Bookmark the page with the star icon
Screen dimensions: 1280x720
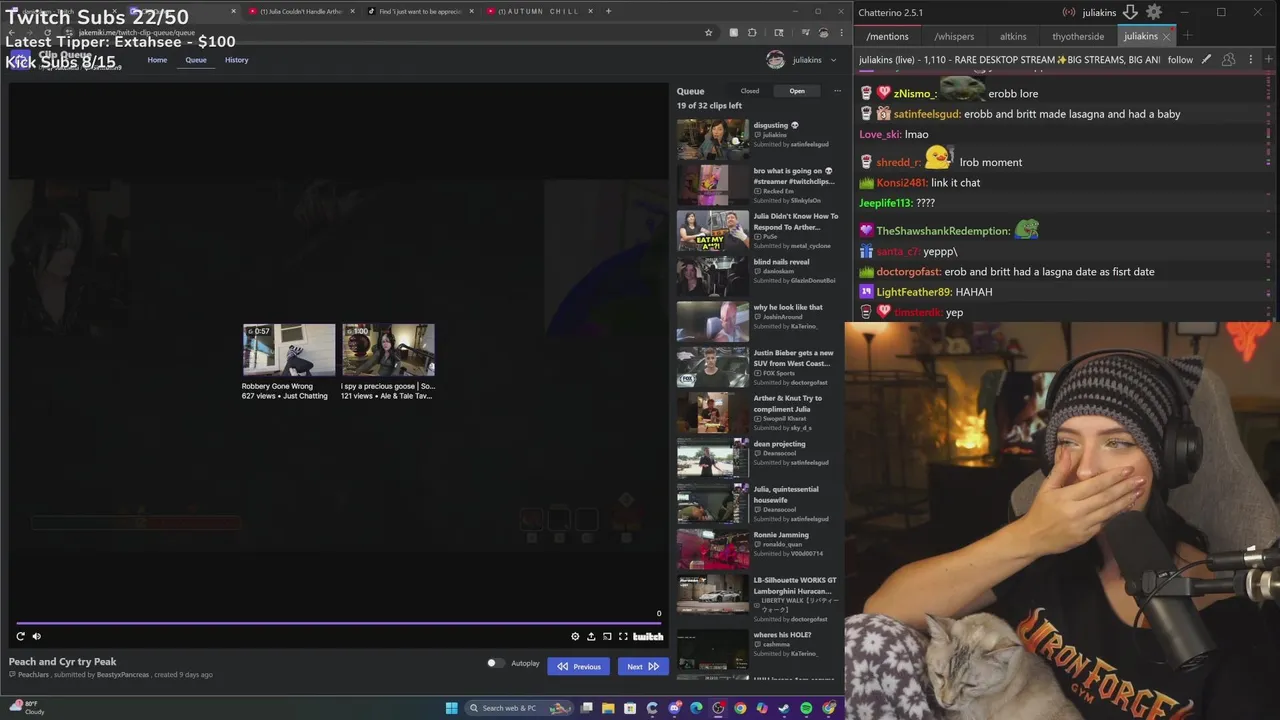(708, 32)
